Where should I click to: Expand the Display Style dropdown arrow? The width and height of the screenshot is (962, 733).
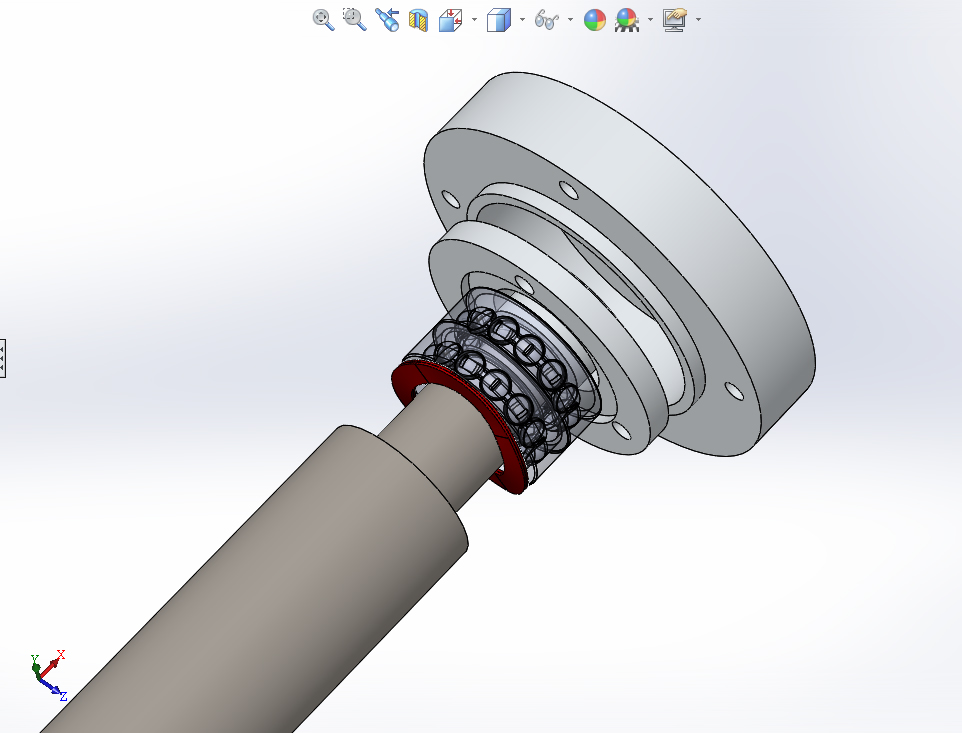[522, 20]
